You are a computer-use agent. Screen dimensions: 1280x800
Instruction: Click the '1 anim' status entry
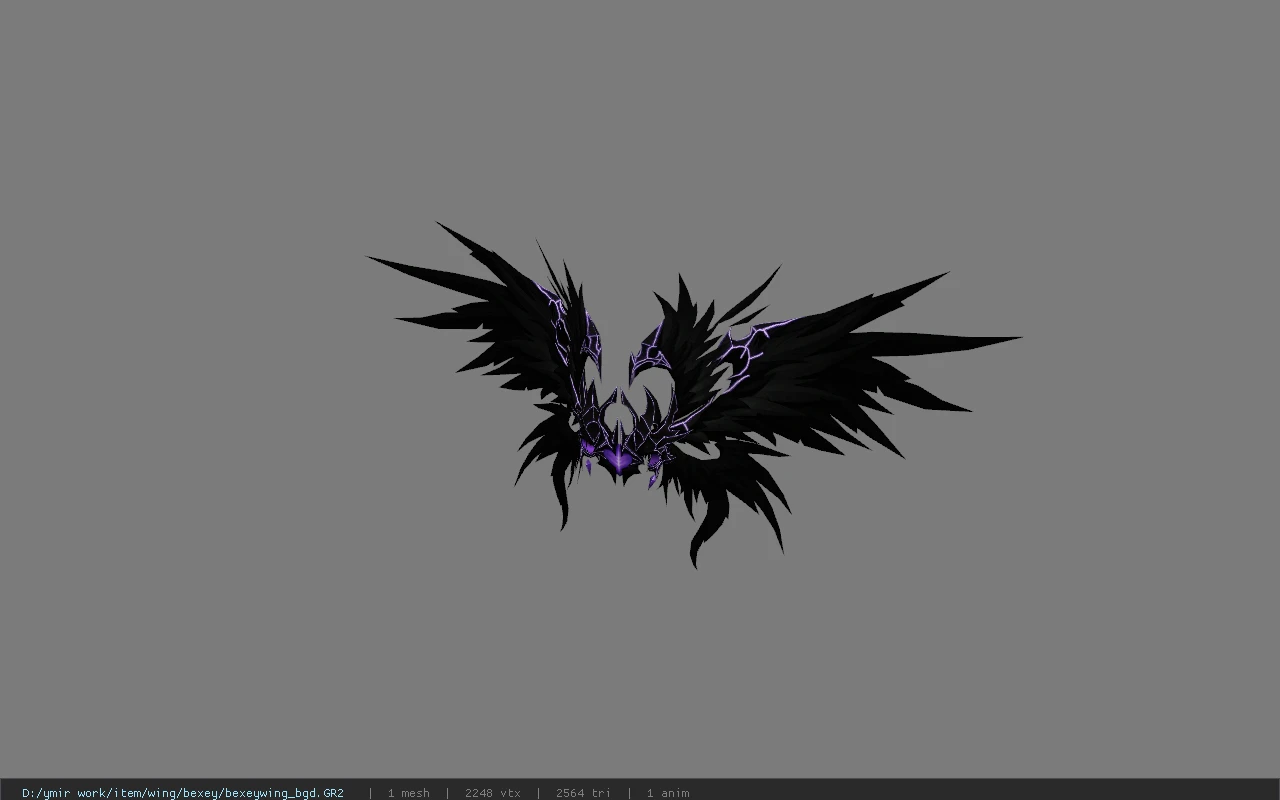667,793
